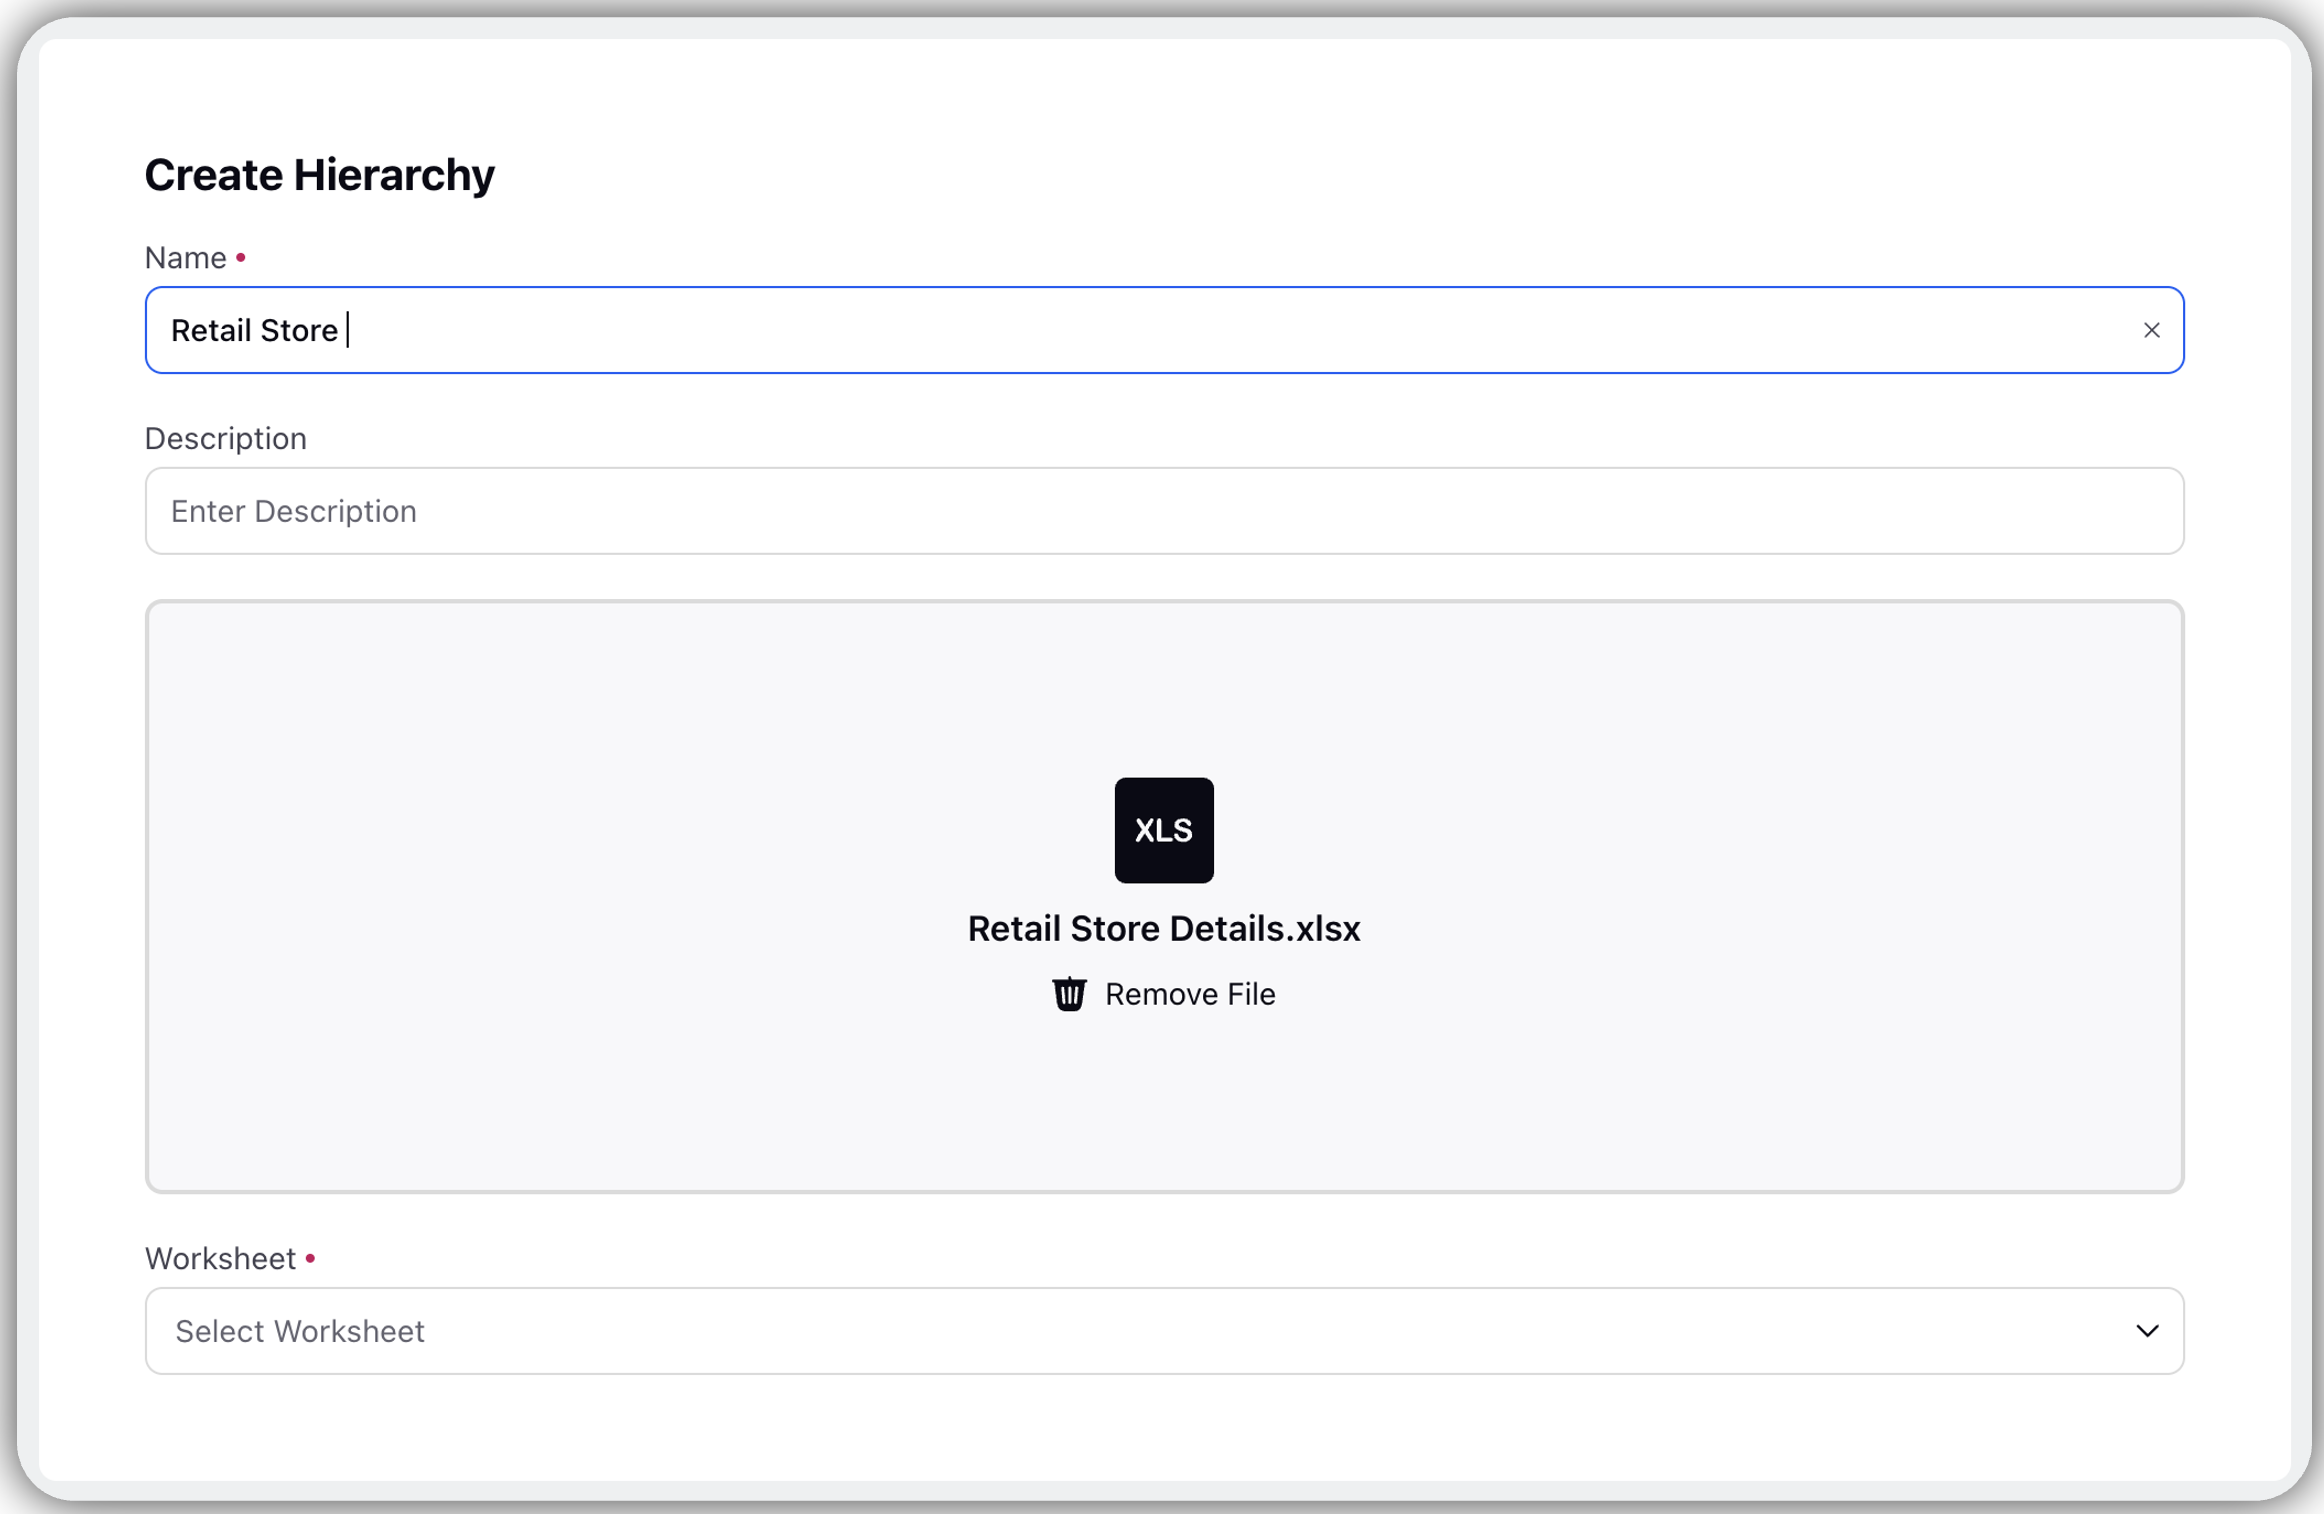Click the Create Hierarchy heading
2324x1514 pixels.
320,176
